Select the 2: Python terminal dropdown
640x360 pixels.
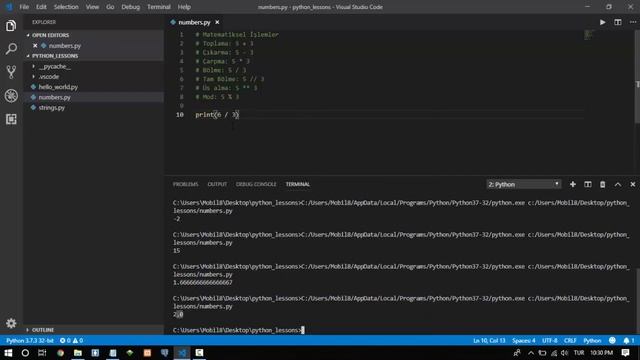tap(523, 184)
